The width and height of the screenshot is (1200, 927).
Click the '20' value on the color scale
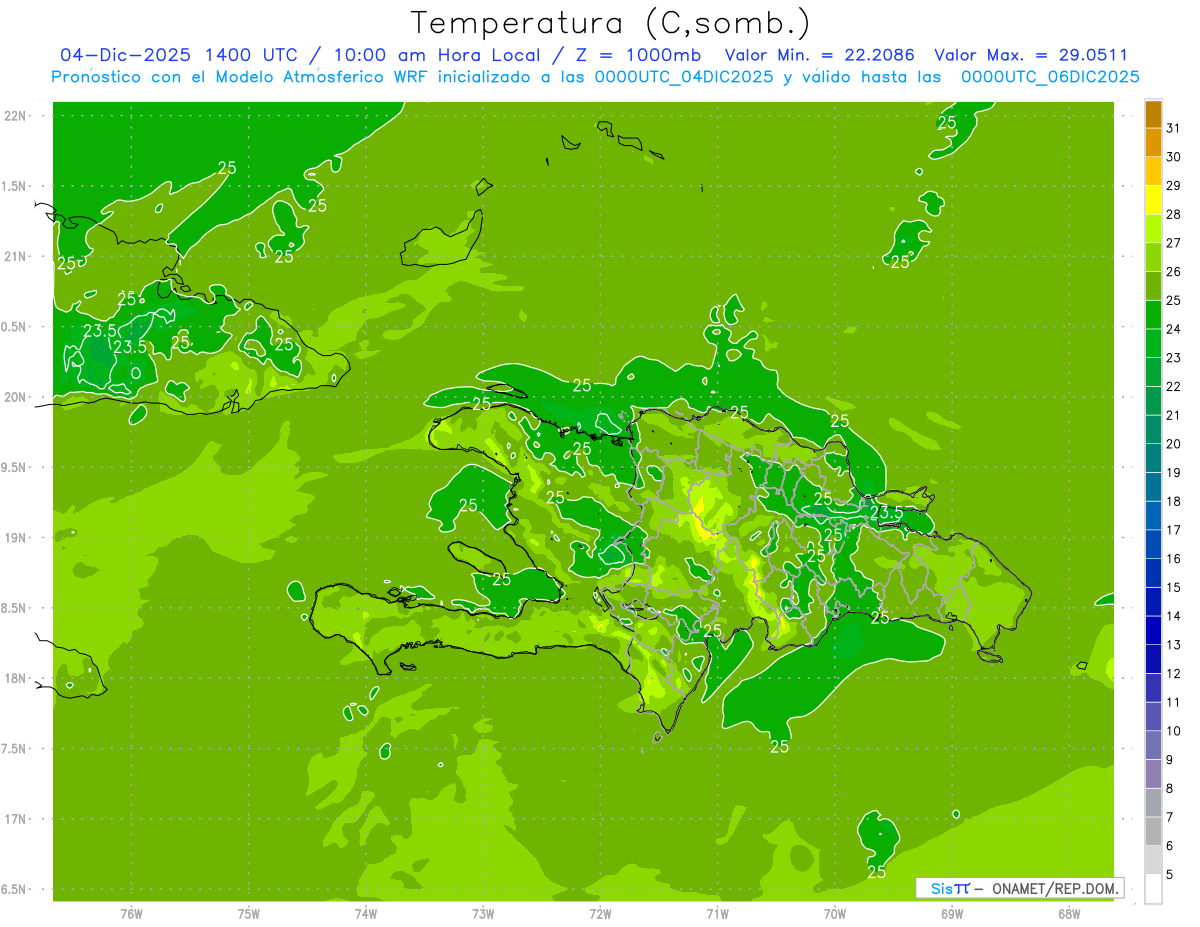click(x=1174, y=444)
